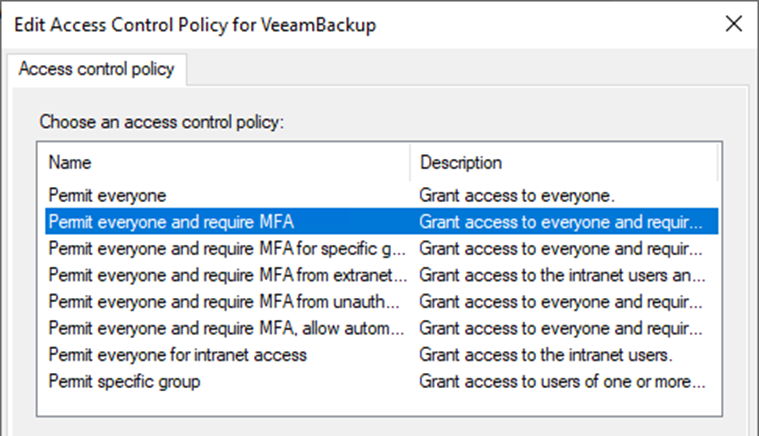Select the highlighted 'Permit everyone and require MFA' policy
Viewport: 759px width, 436px height.
click(170, 220)
